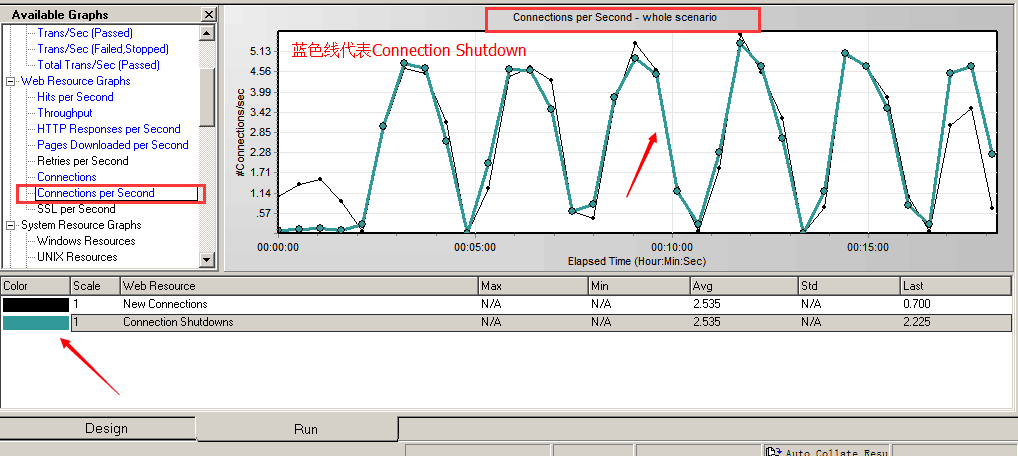Click the Scale column header
The image size is (1018, 456).
(95, 286)
